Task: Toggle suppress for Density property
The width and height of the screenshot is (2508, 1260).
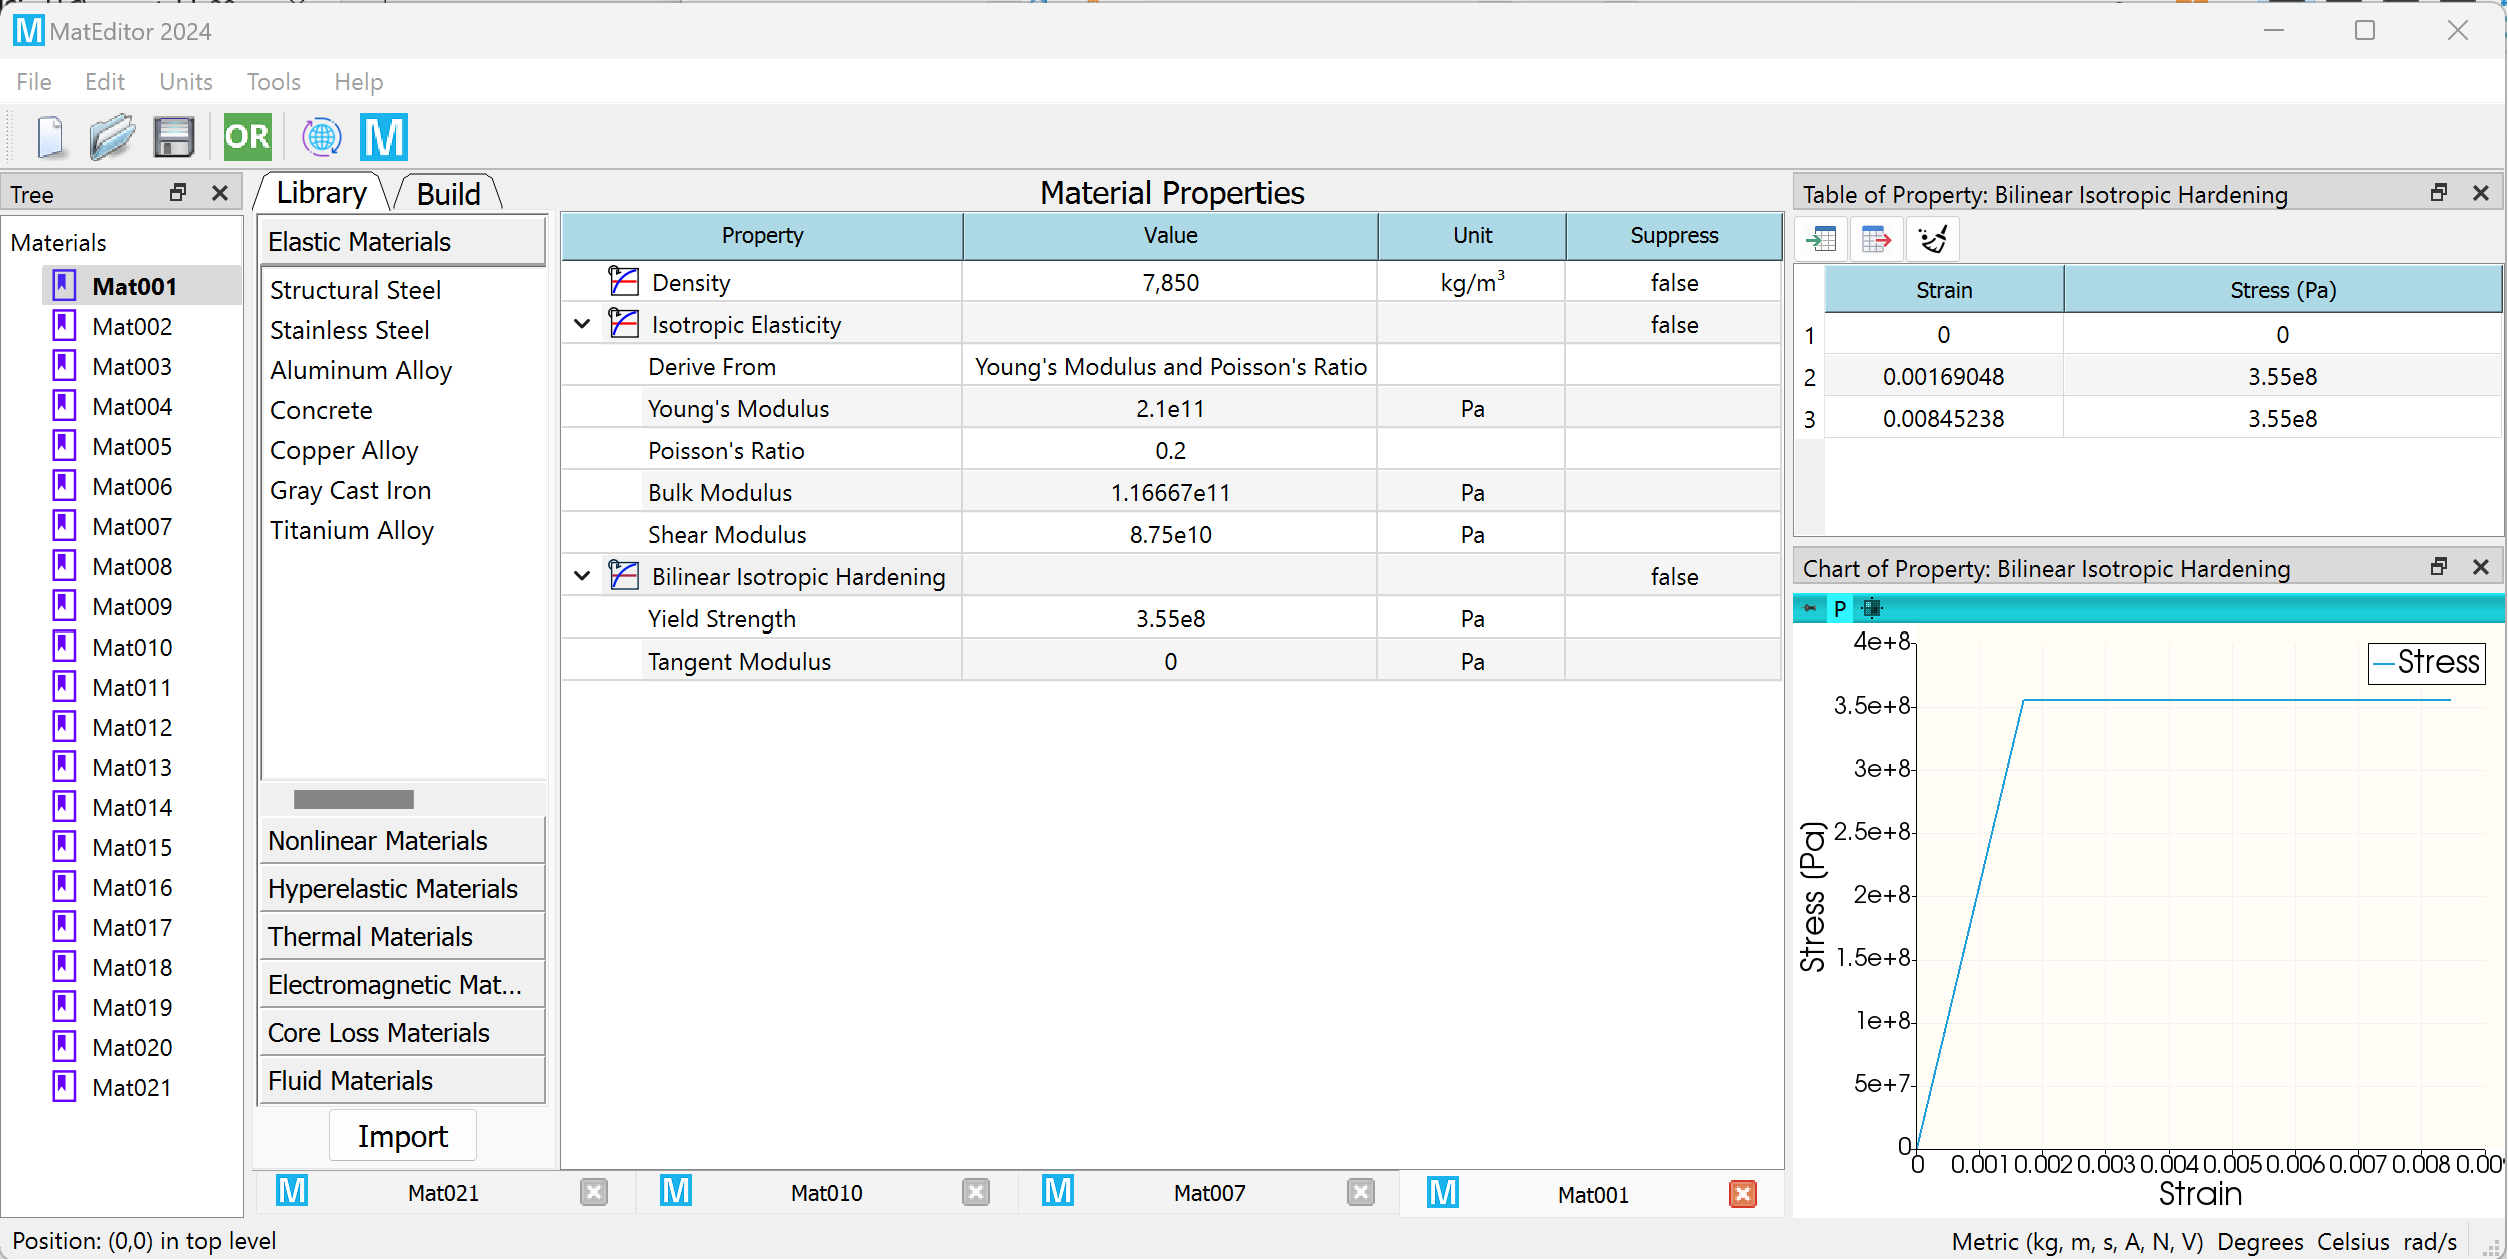Action: [1676, 283]
